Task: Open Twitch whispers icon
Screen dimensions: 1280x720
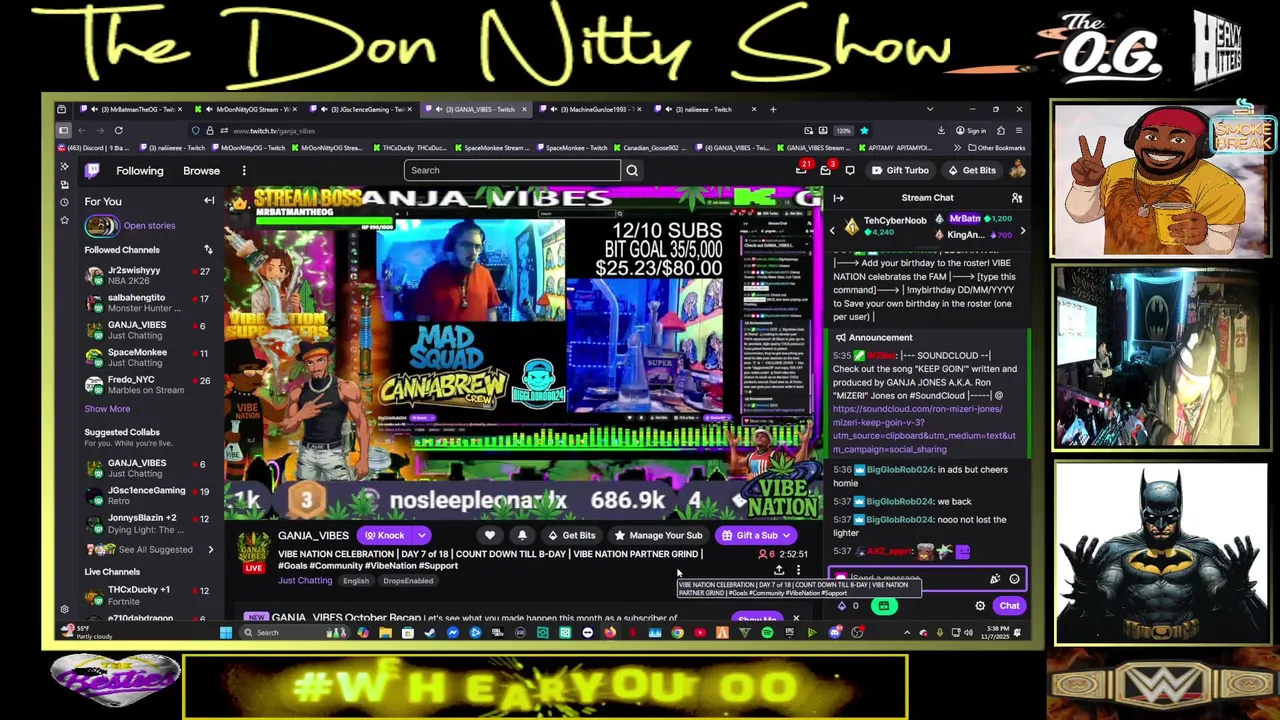Action: click(x=850, y=170)
